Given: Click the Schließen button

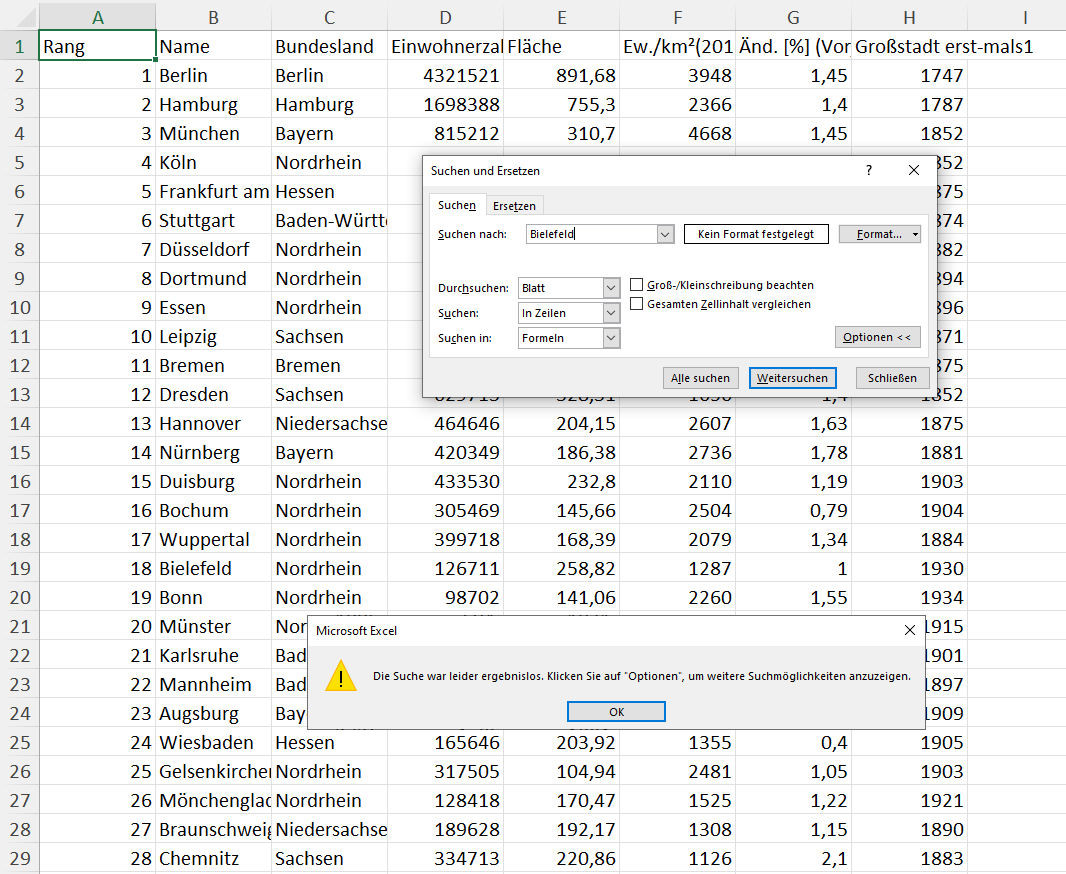Looking at the screenshot, I should [x=892, y=378].
